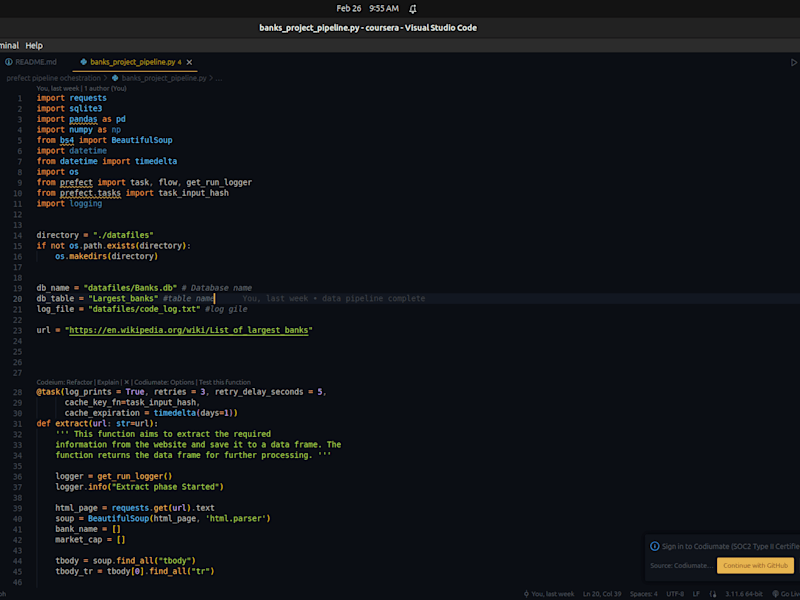Click 'Source: Codiumate...' text in notification
This screenshot has height=600, width=800.
click(x=682, y=565)
